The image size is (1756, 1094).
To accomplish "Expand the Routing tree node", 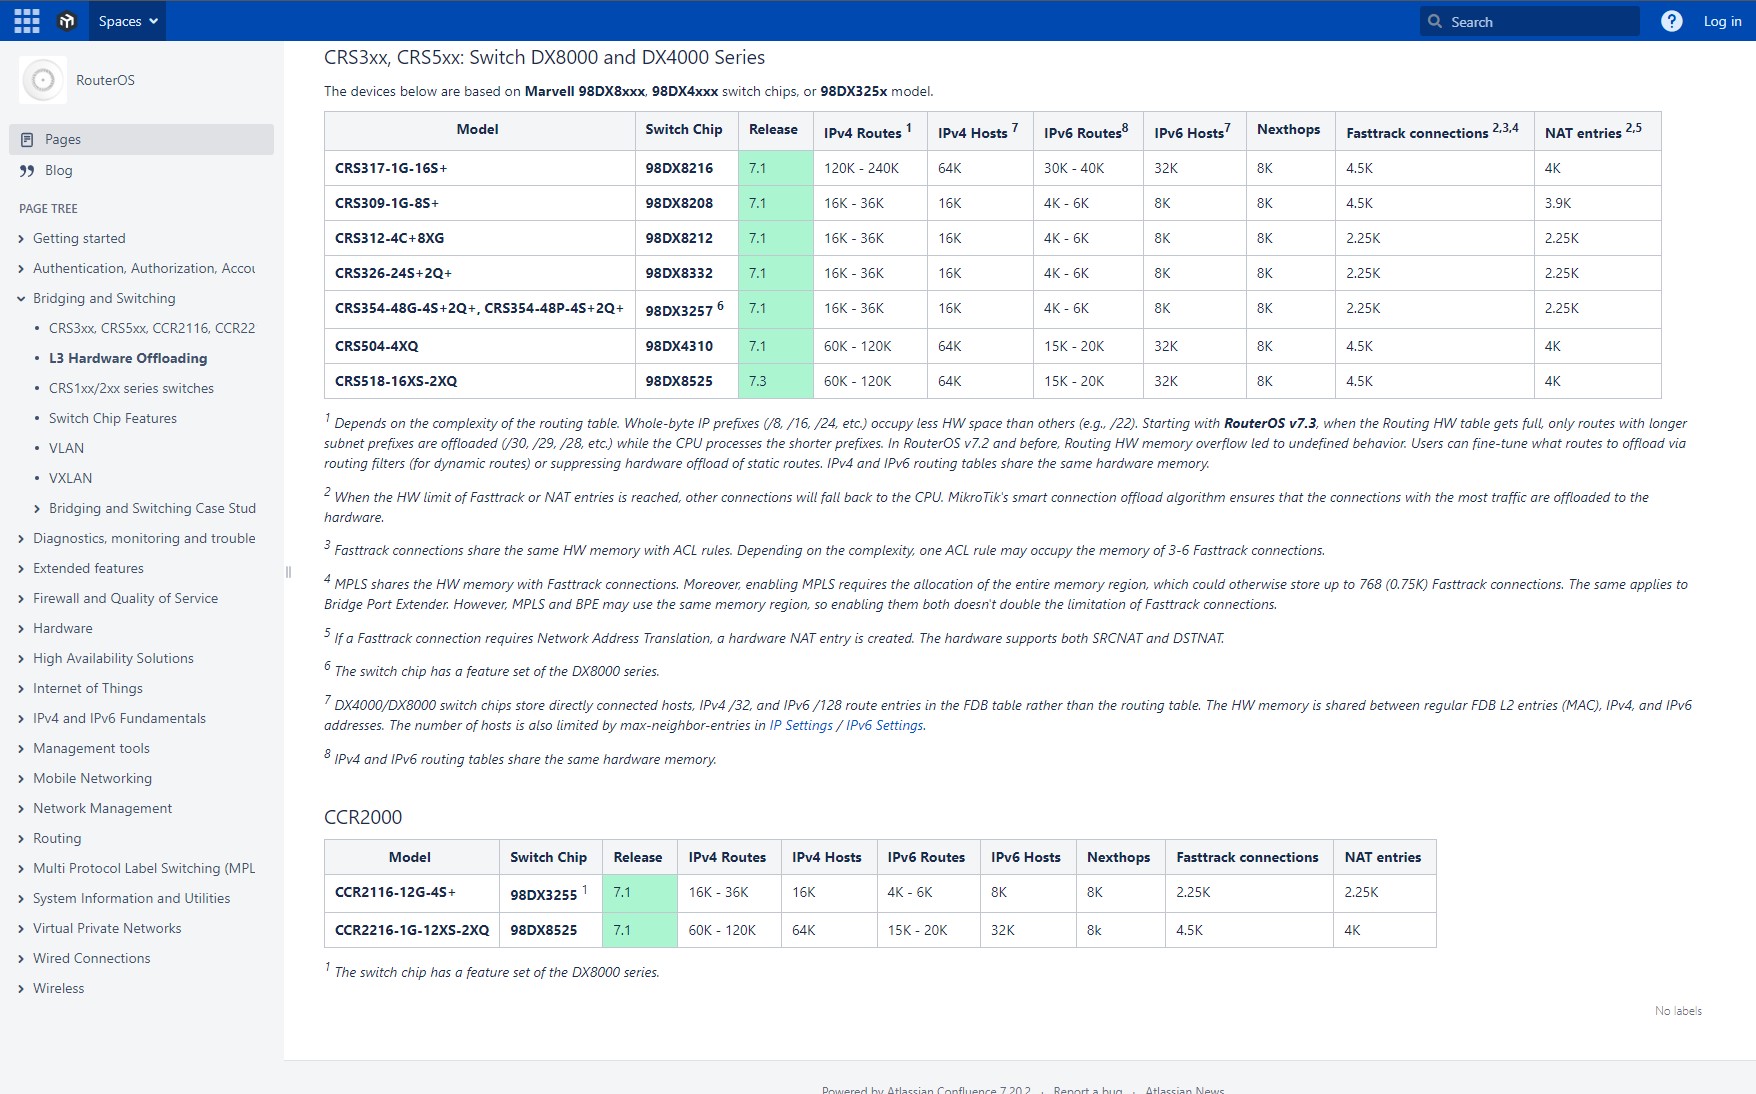I will click(x=21, y=839).
